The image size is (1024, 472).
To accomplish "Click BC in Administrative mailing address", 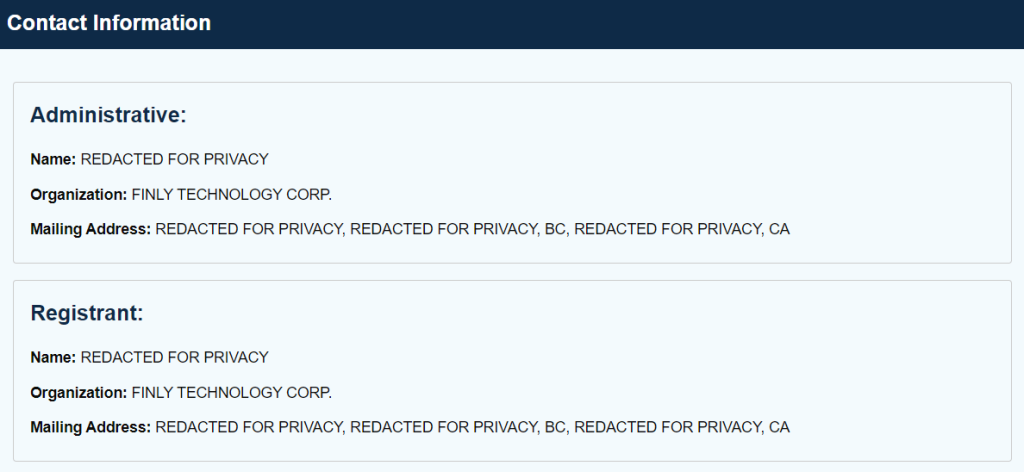I will click(554, 229).
